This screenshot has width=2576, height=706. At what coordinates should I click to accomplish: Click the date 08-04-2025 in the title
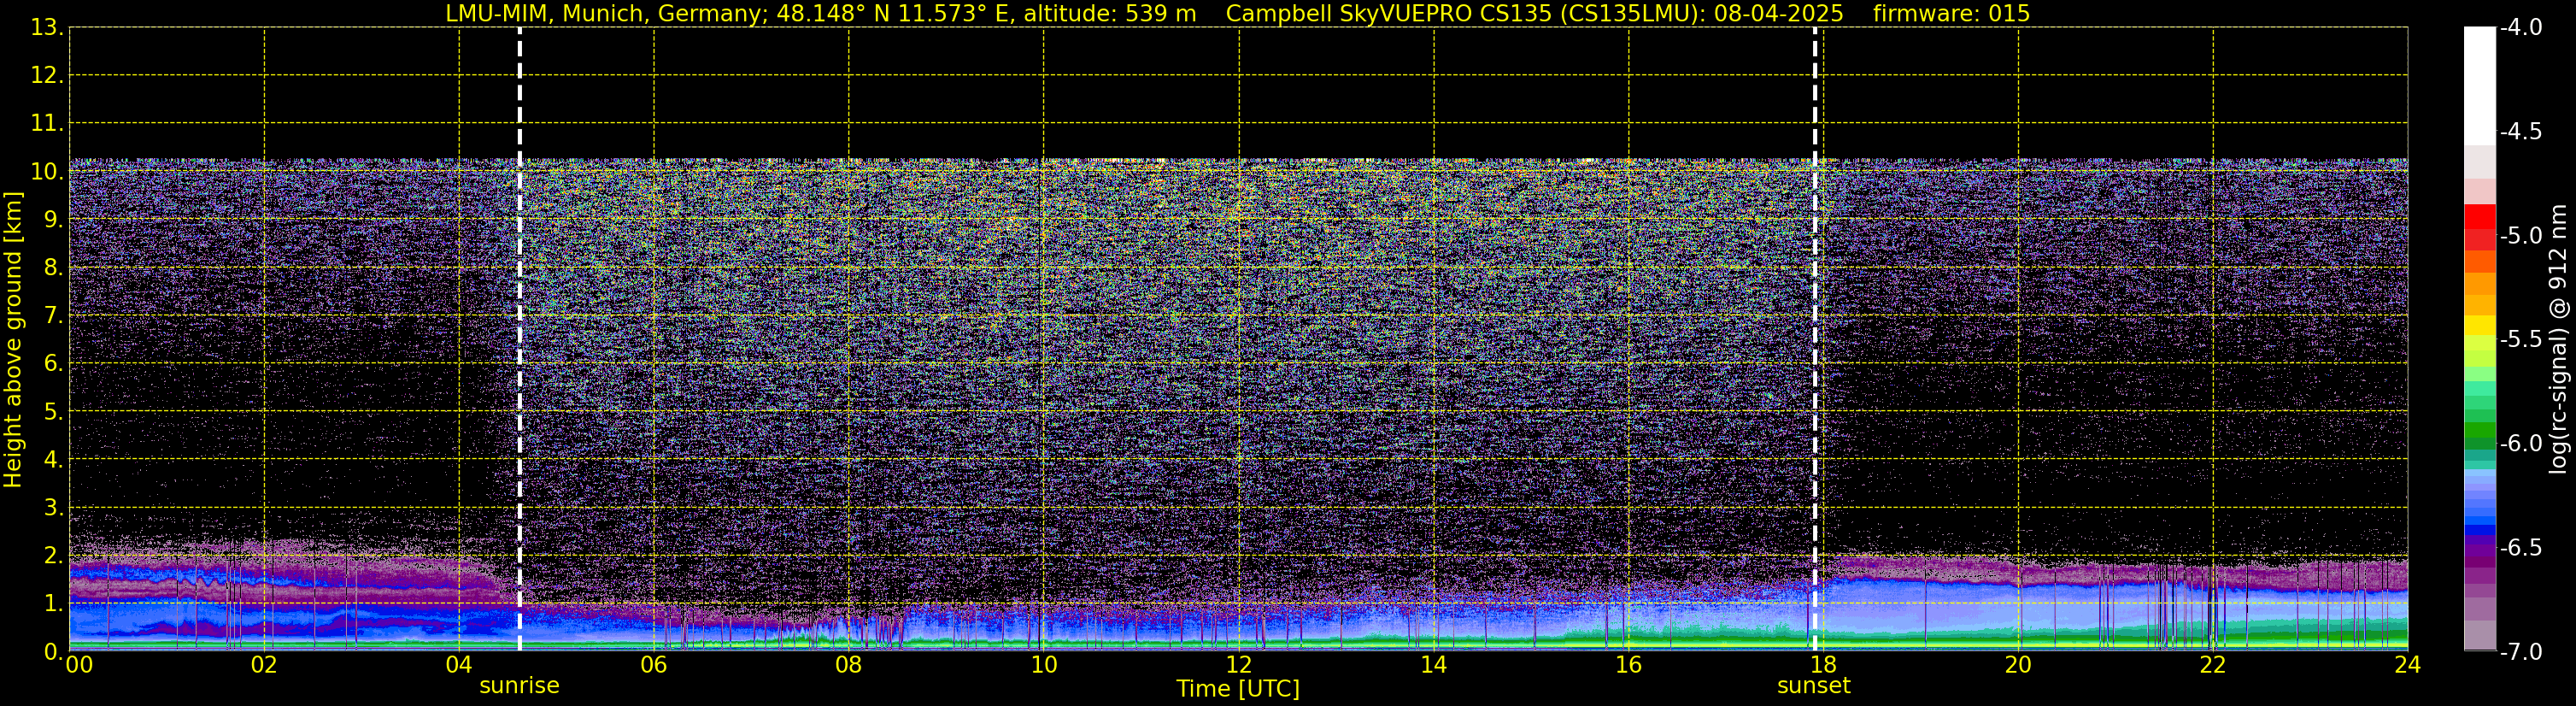click(x=1778, y=14)
